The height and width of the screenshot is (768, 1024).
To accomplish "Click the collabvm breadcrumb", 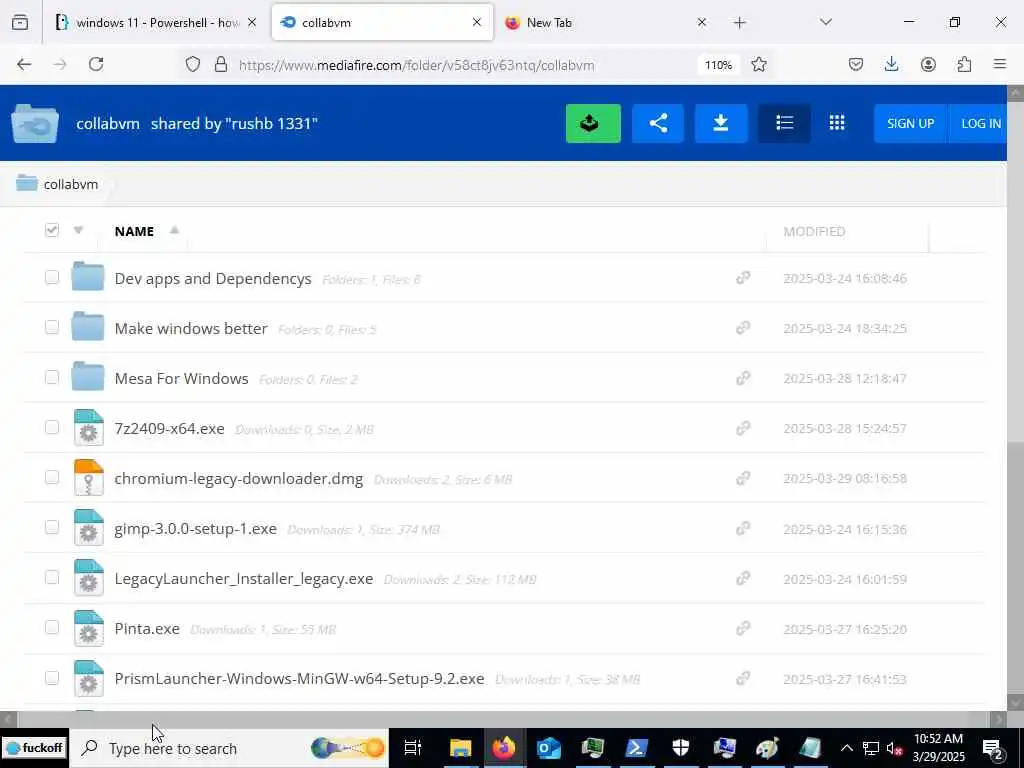I will pos(71,184).
